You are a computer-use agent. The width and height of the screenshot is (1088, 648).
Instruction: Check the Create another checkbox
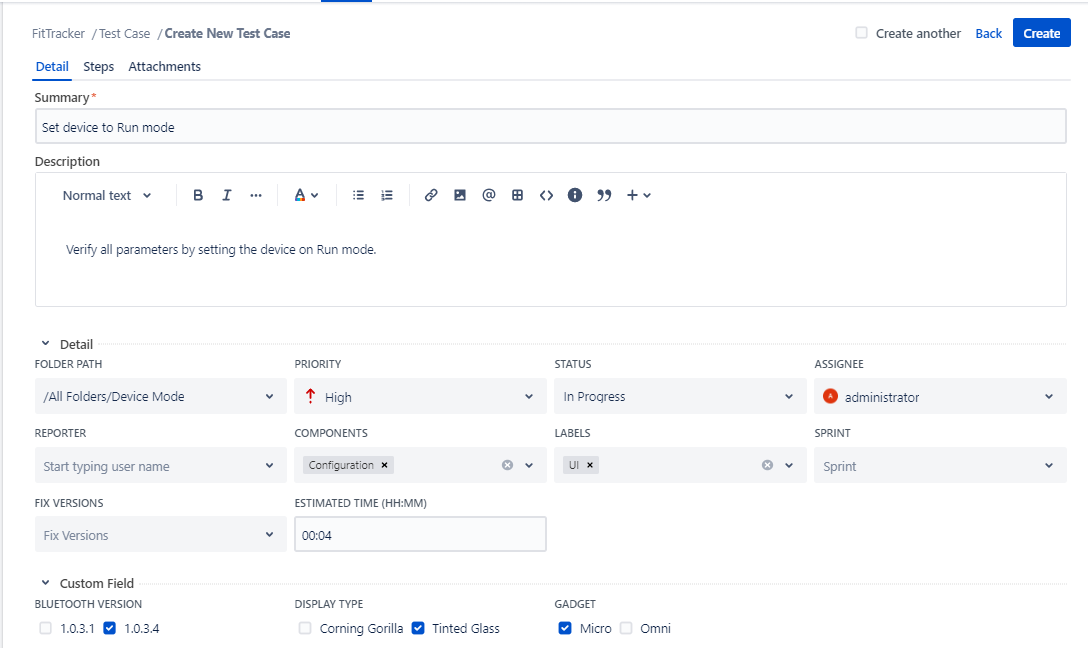point(861,33)
